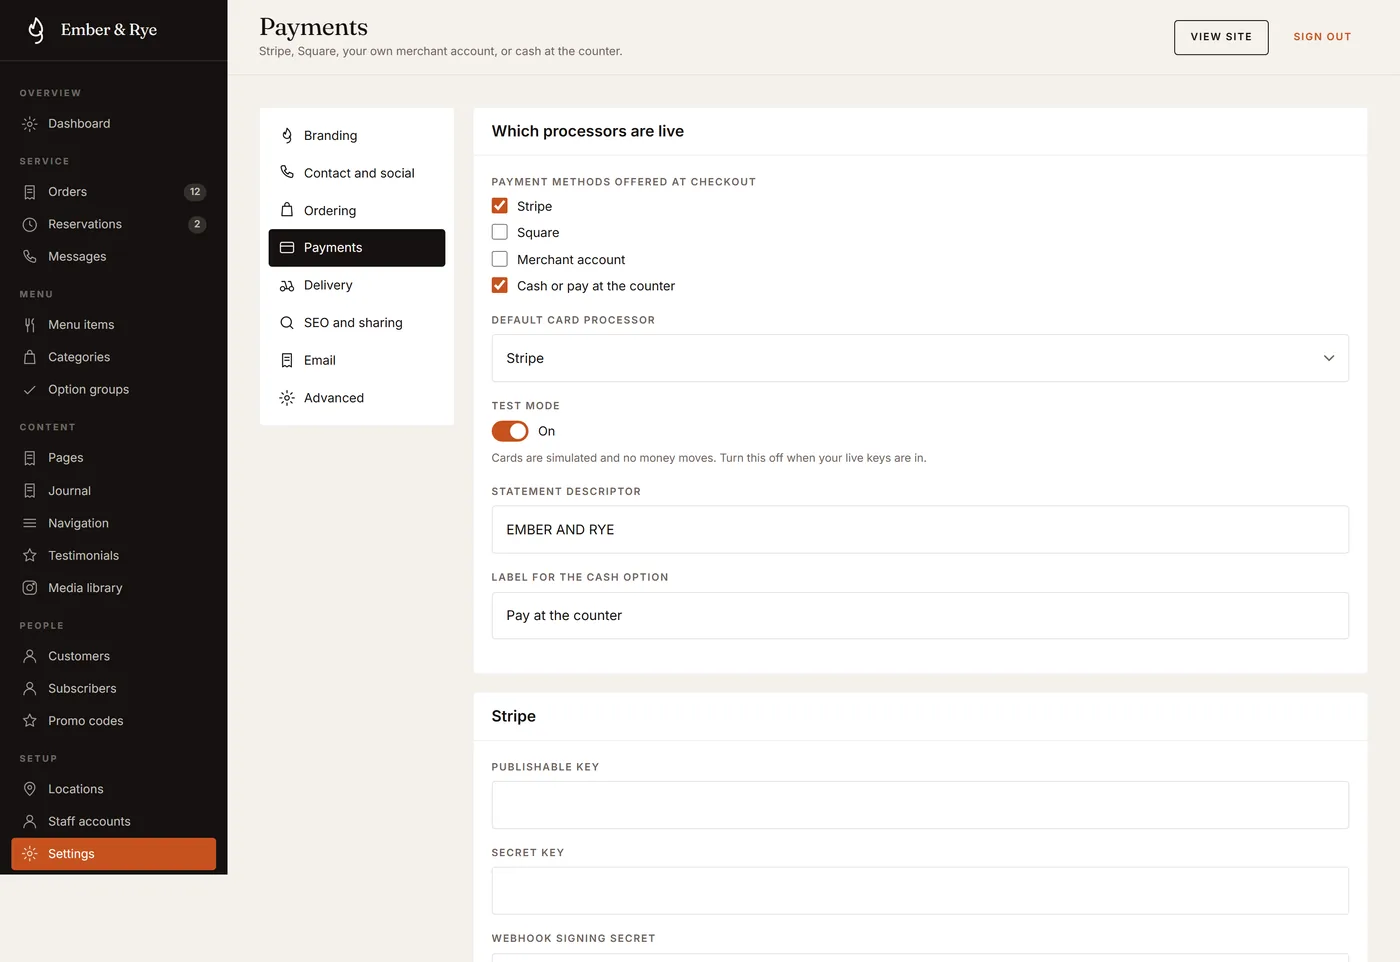Click the Delivery scooter icon
This screenshot has width=1400, height=962.
[x=287, y=286]
